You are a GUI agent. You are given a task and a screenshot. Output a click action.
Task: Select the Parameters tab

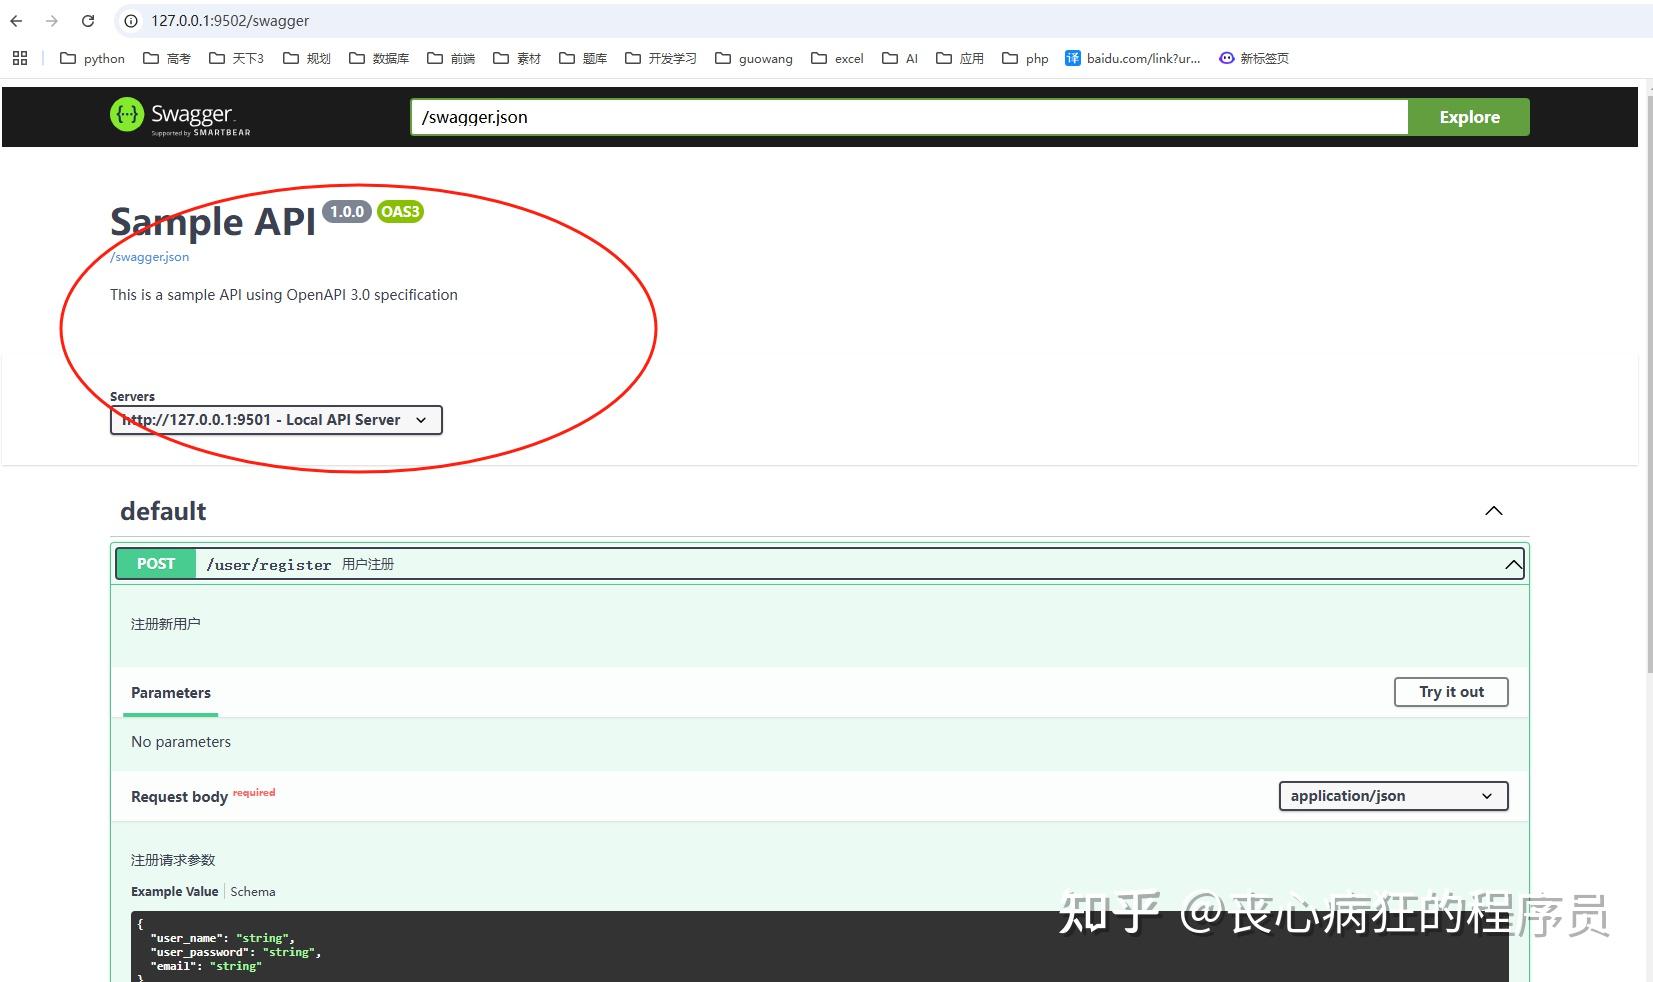click(171, 693)
